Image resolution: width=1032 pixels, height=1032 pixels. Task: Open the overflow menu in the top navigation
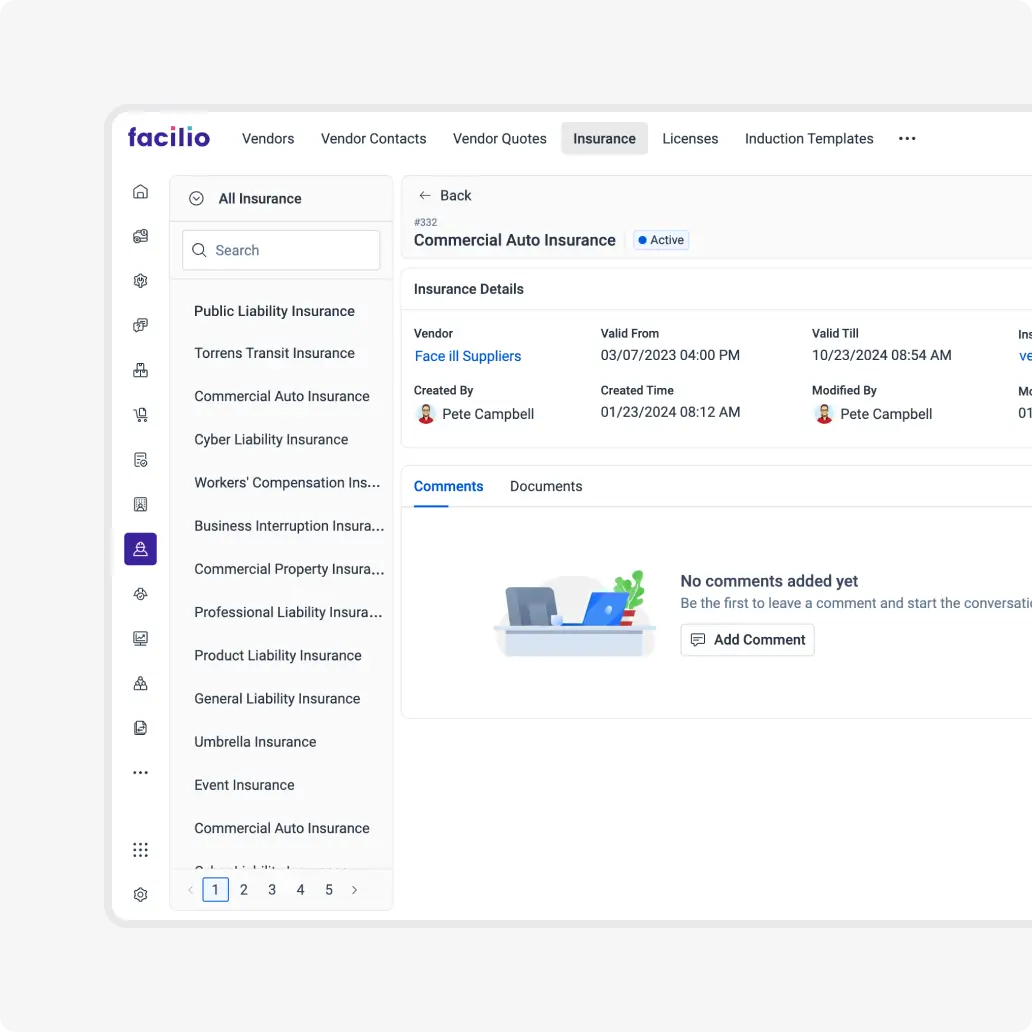(x=906, y=138)
